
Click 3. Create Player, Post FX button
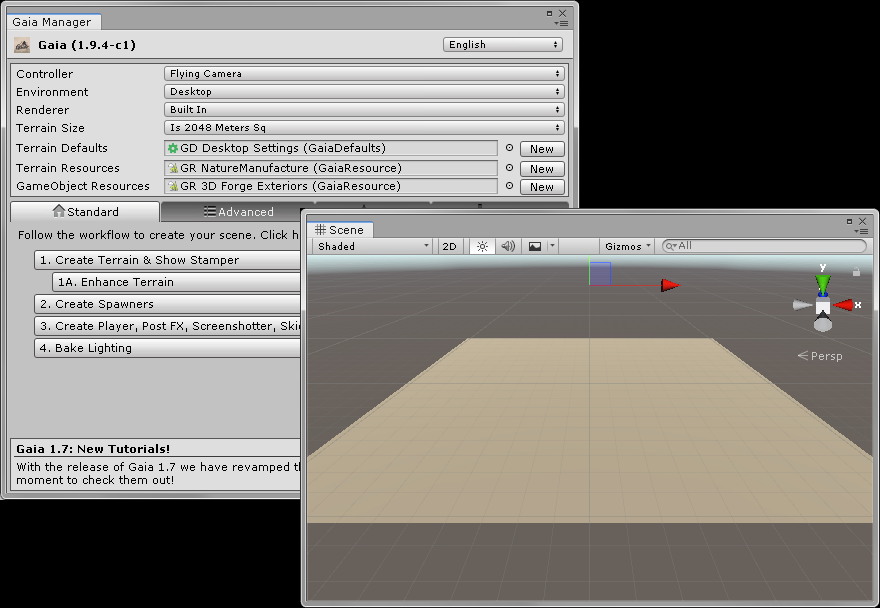[x=167, y=326]
